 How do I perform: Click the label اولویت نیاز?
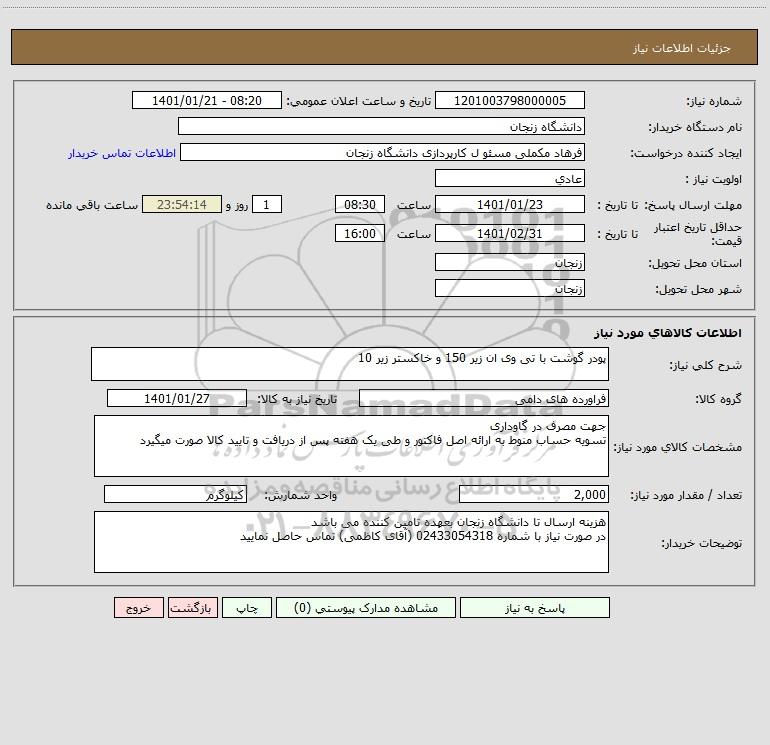pyautogui.click(x=713, y=180)
